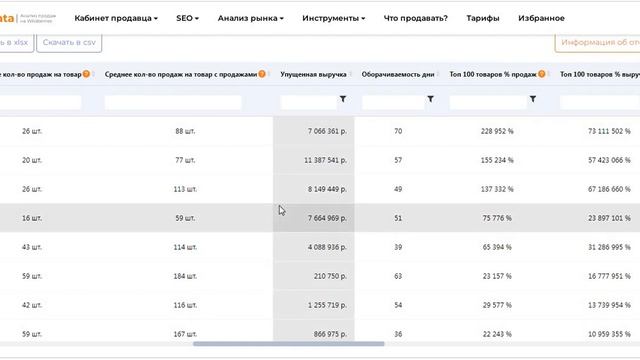Focus the Топ 100 товаров % продаж filter input
The width and height of the screenshot is (640, 360).
pos(488,102)
